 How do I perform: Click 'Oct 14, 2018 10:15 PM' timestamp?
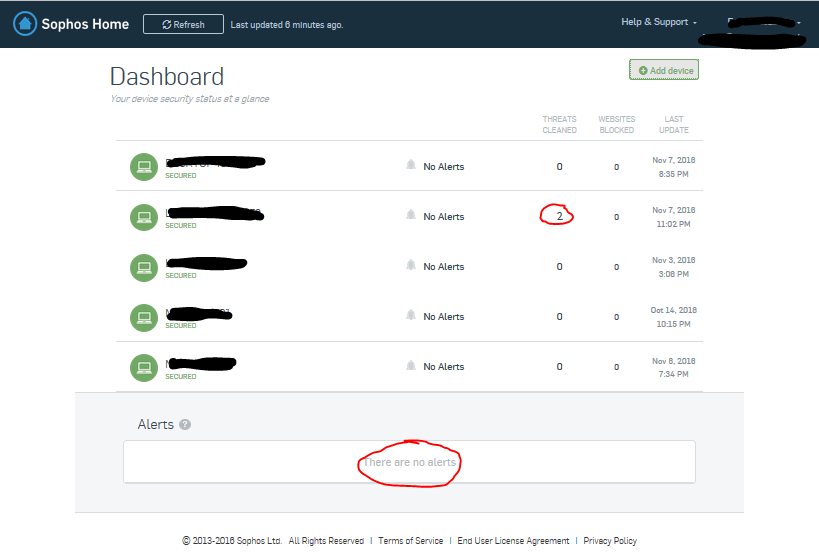673,317
